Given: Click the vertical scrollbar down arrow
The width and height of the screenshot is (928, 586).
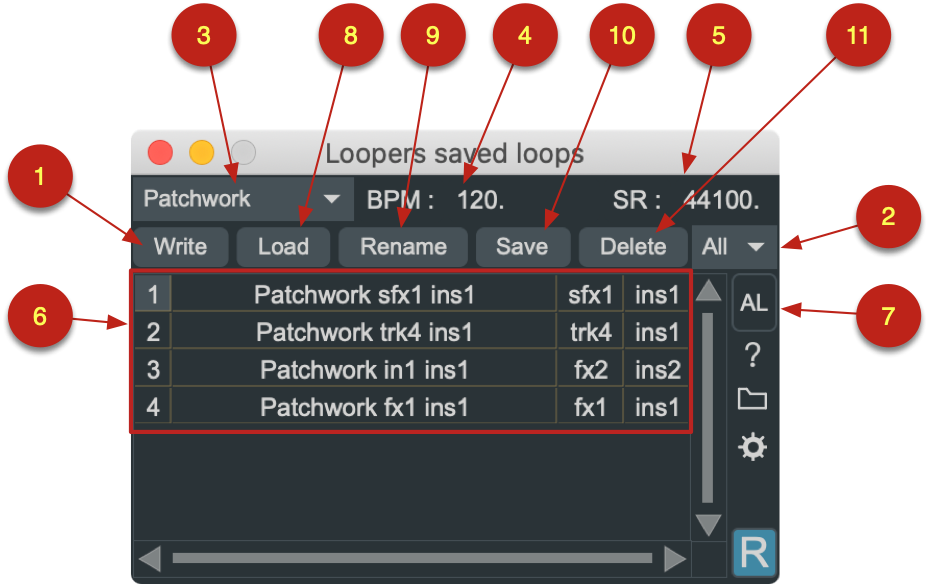Looking at the screenshot, I should (708, 525).
